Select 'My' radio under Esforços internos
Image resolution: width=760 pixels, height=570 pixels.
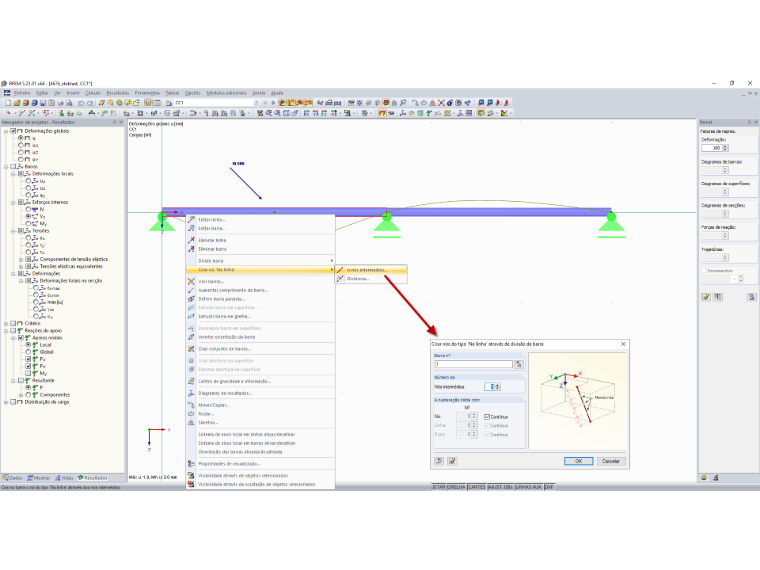pyautogui.click(x=29, y=224)
